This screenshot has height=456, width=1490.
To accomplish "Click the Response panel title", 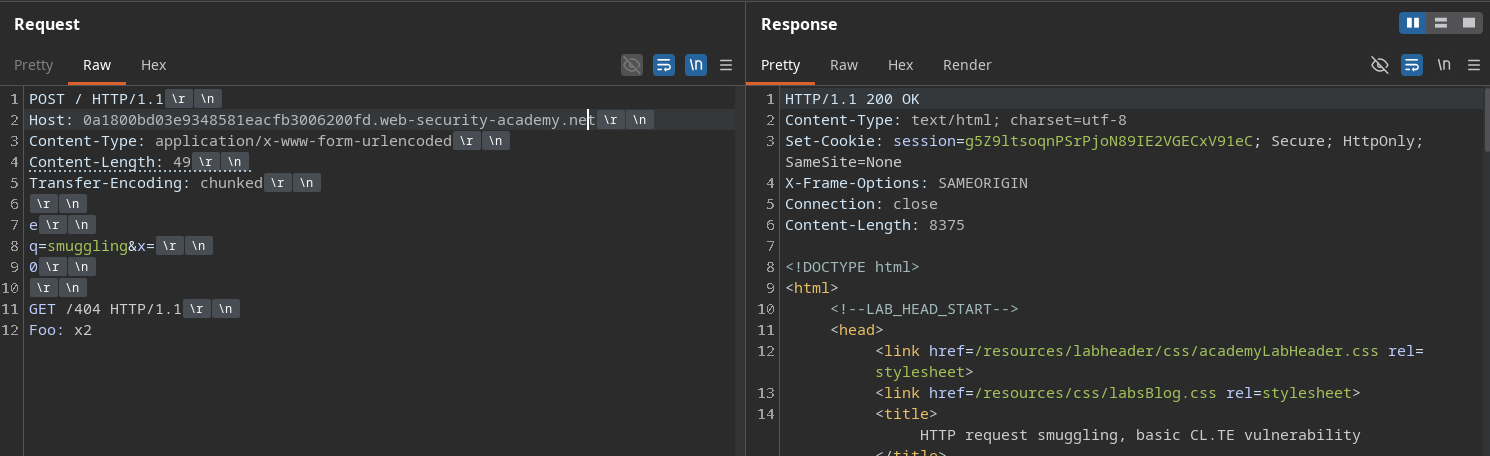I will 799,24.
